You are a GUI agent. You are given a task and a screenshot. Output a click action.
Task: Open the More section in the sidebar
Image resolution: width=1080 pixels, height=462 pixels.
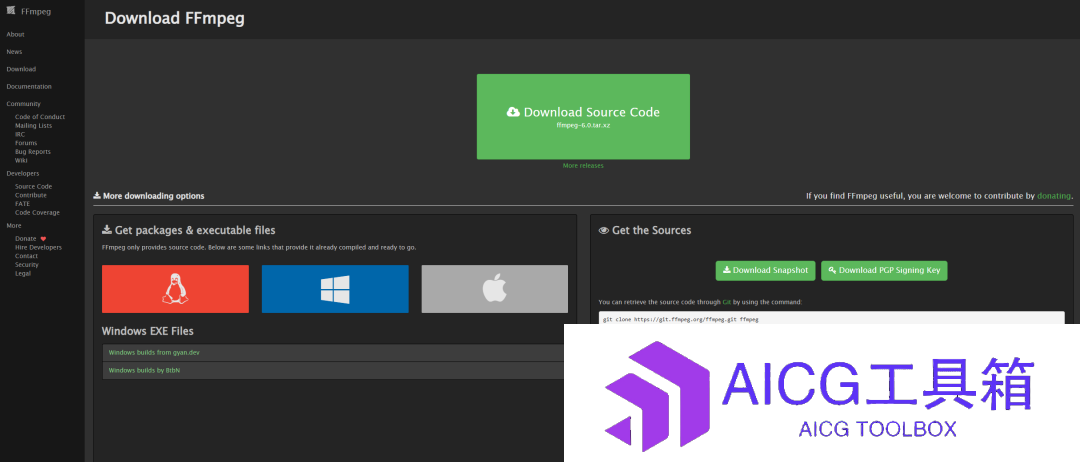[x=14, y=226]
